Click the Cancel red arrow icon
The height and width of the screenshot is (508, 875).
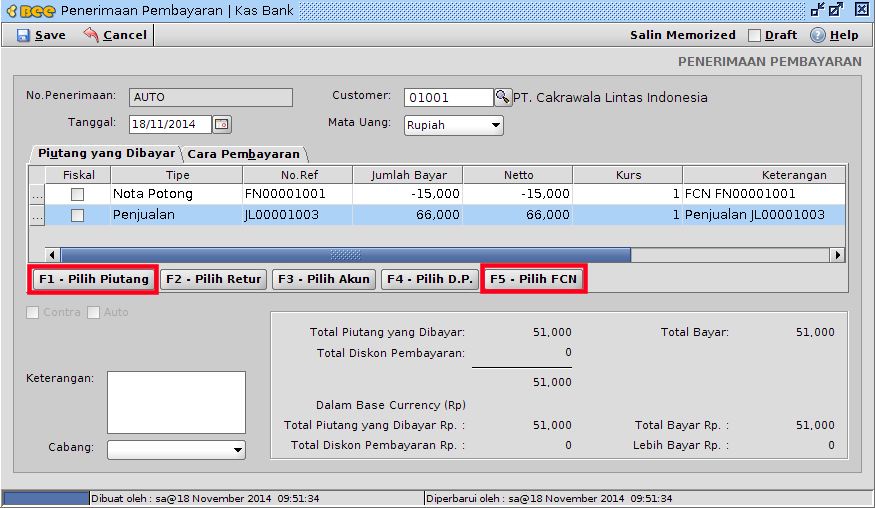tap(91, 35)
